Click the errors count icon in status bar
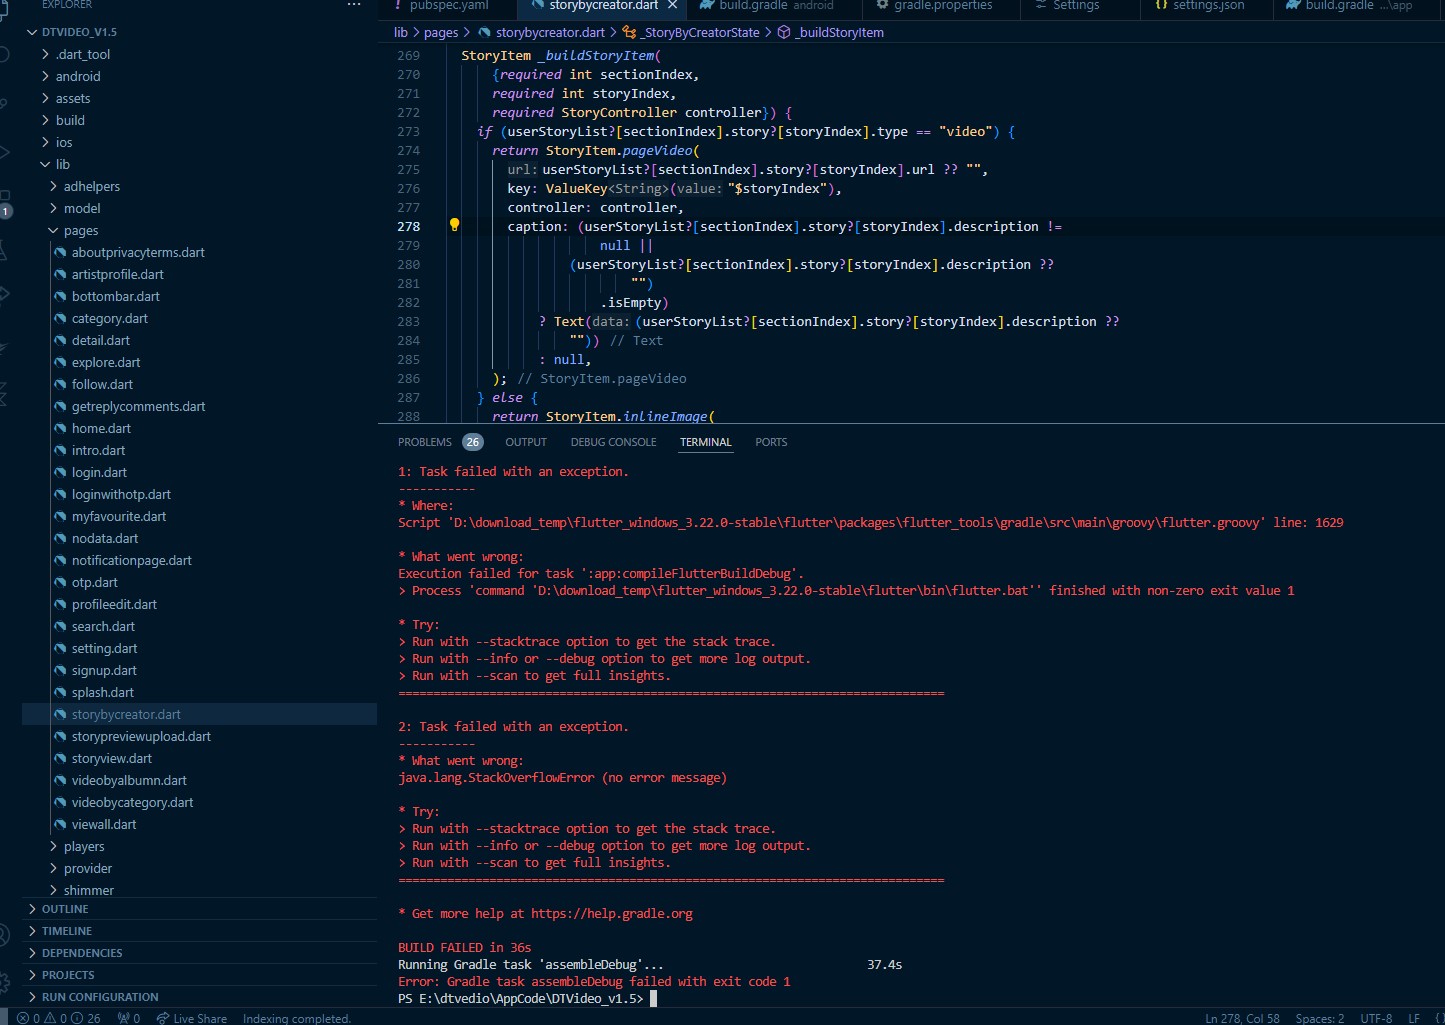This screenshot has height=1025, width=1445. [23, 1018]
